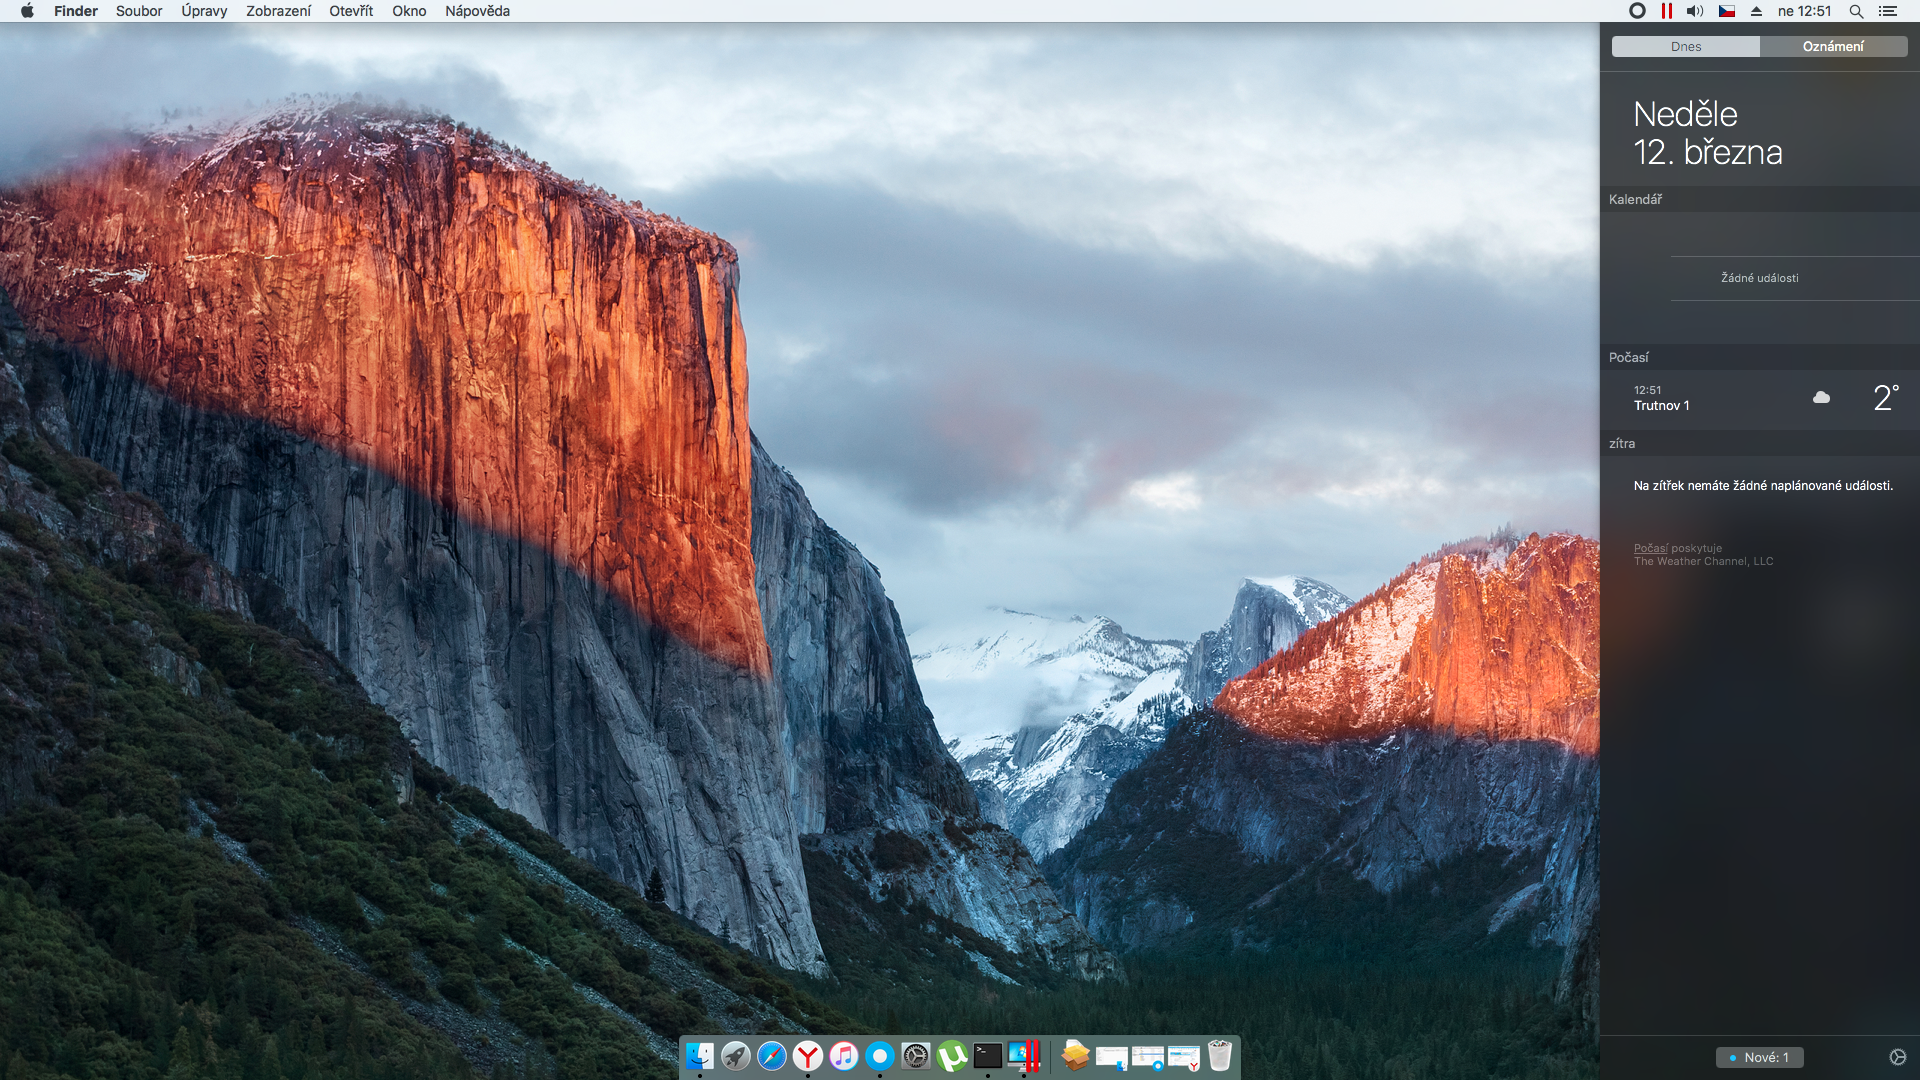Open the volume control in menu bar
Image resolution: width=1920 pixels, height=1080 pixels.
1694,11
